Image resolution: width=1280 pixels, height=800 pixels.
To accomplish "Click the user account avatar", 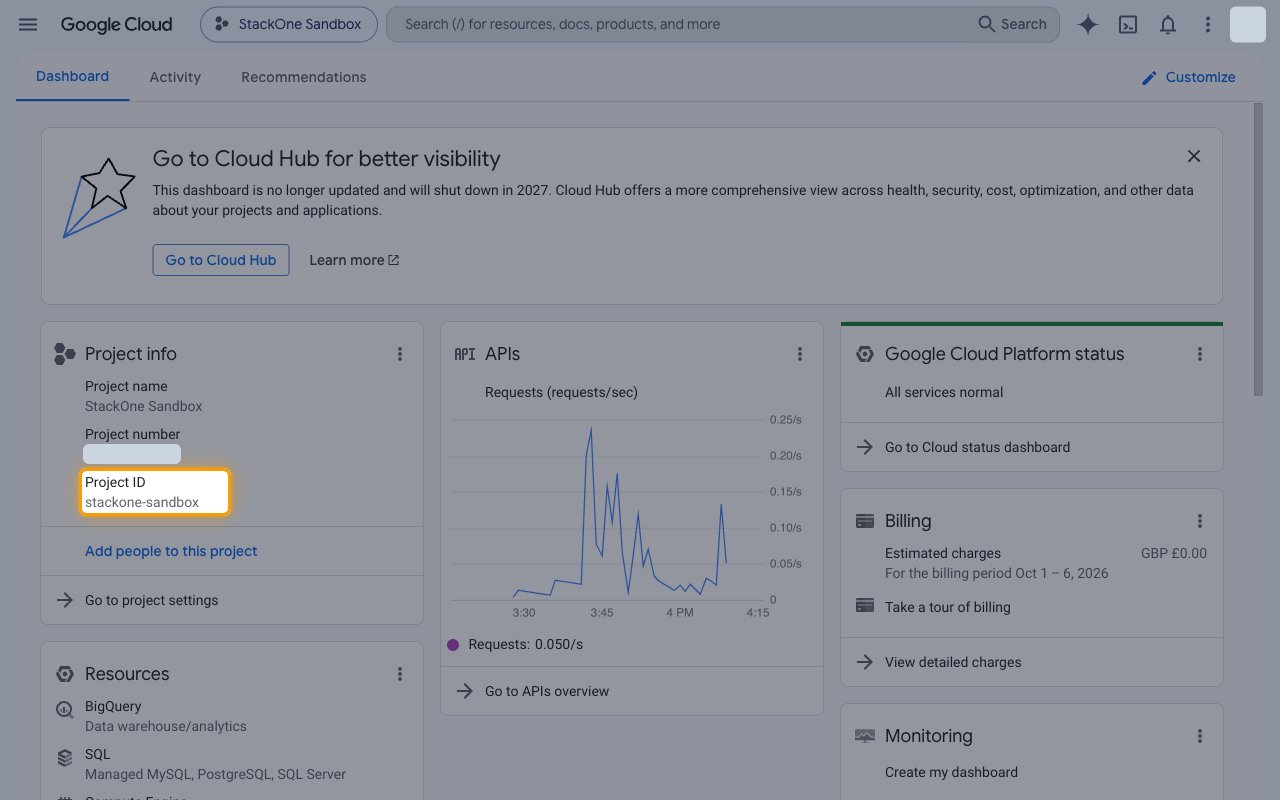I will (x=1248, y=24).
